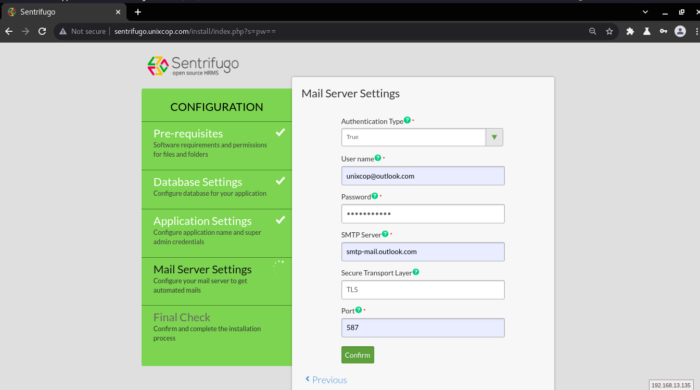Close the Sentrifugo tab

pos(118,12)
